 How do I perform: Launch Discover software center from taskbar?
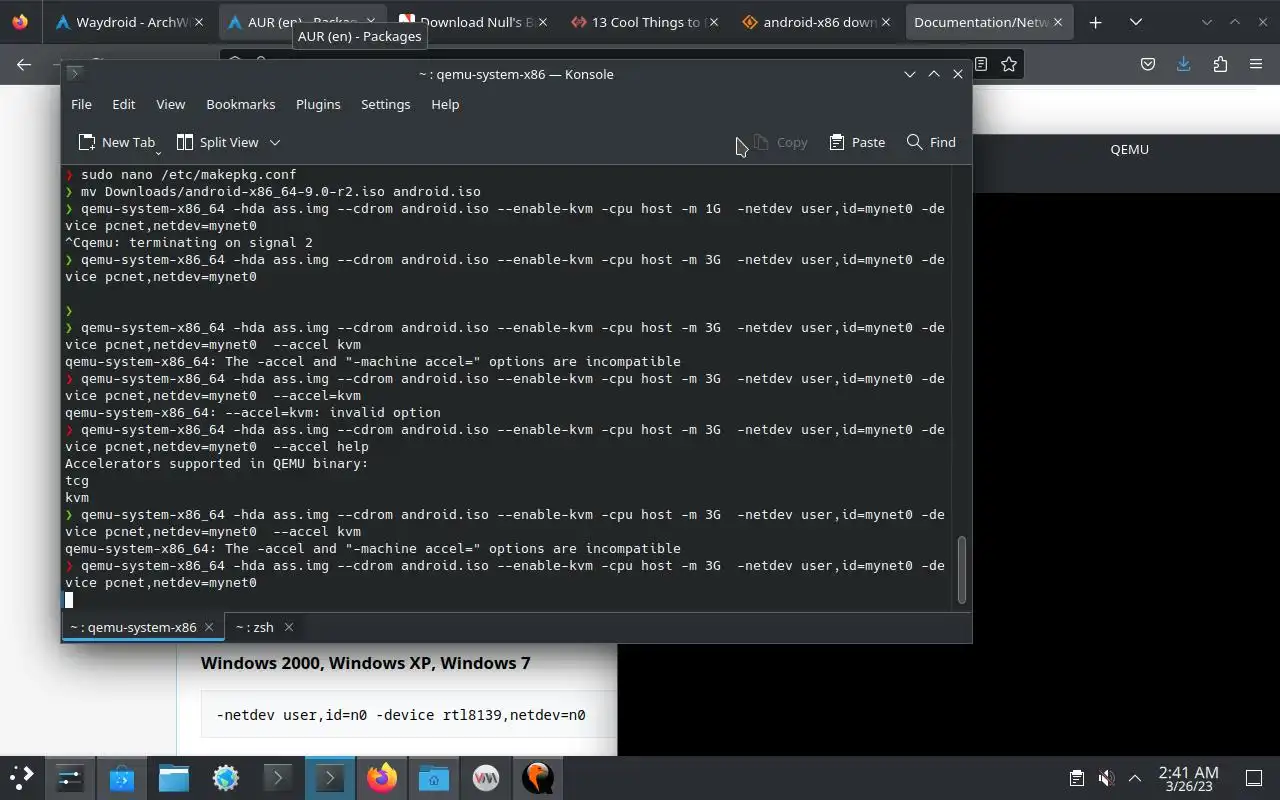pos(122,778)
